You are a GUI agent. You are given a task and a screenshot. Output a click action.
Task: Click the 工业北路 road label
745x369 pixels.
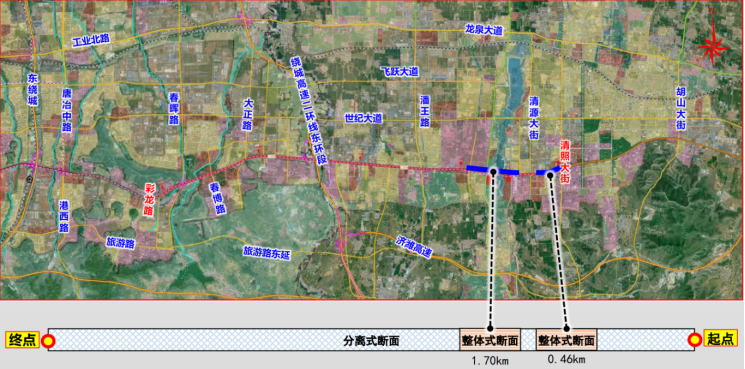pyautogui.click(x=91, y=41)
